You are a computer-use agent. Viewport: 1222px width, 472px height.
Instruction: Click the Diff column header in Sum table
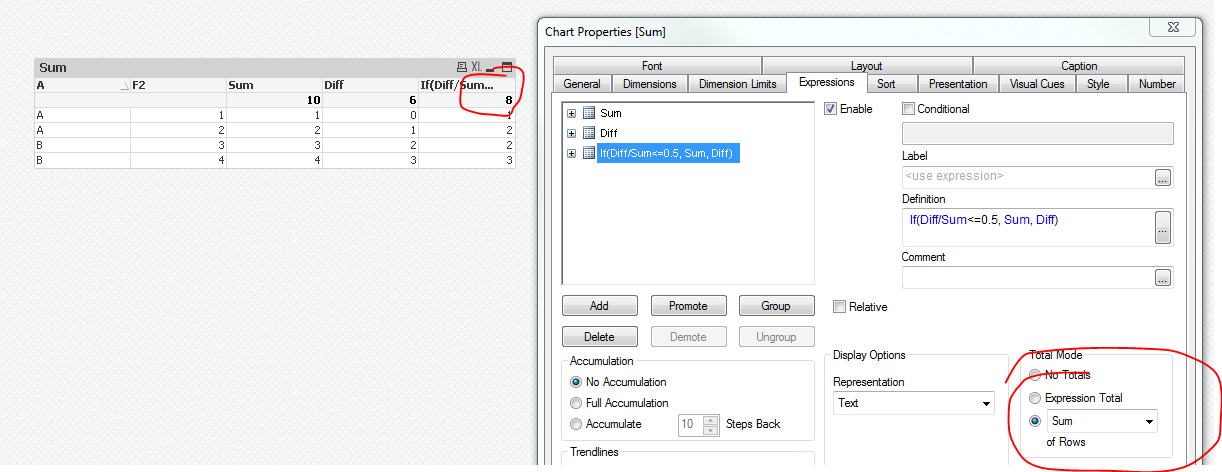click(x=370, y=86)
